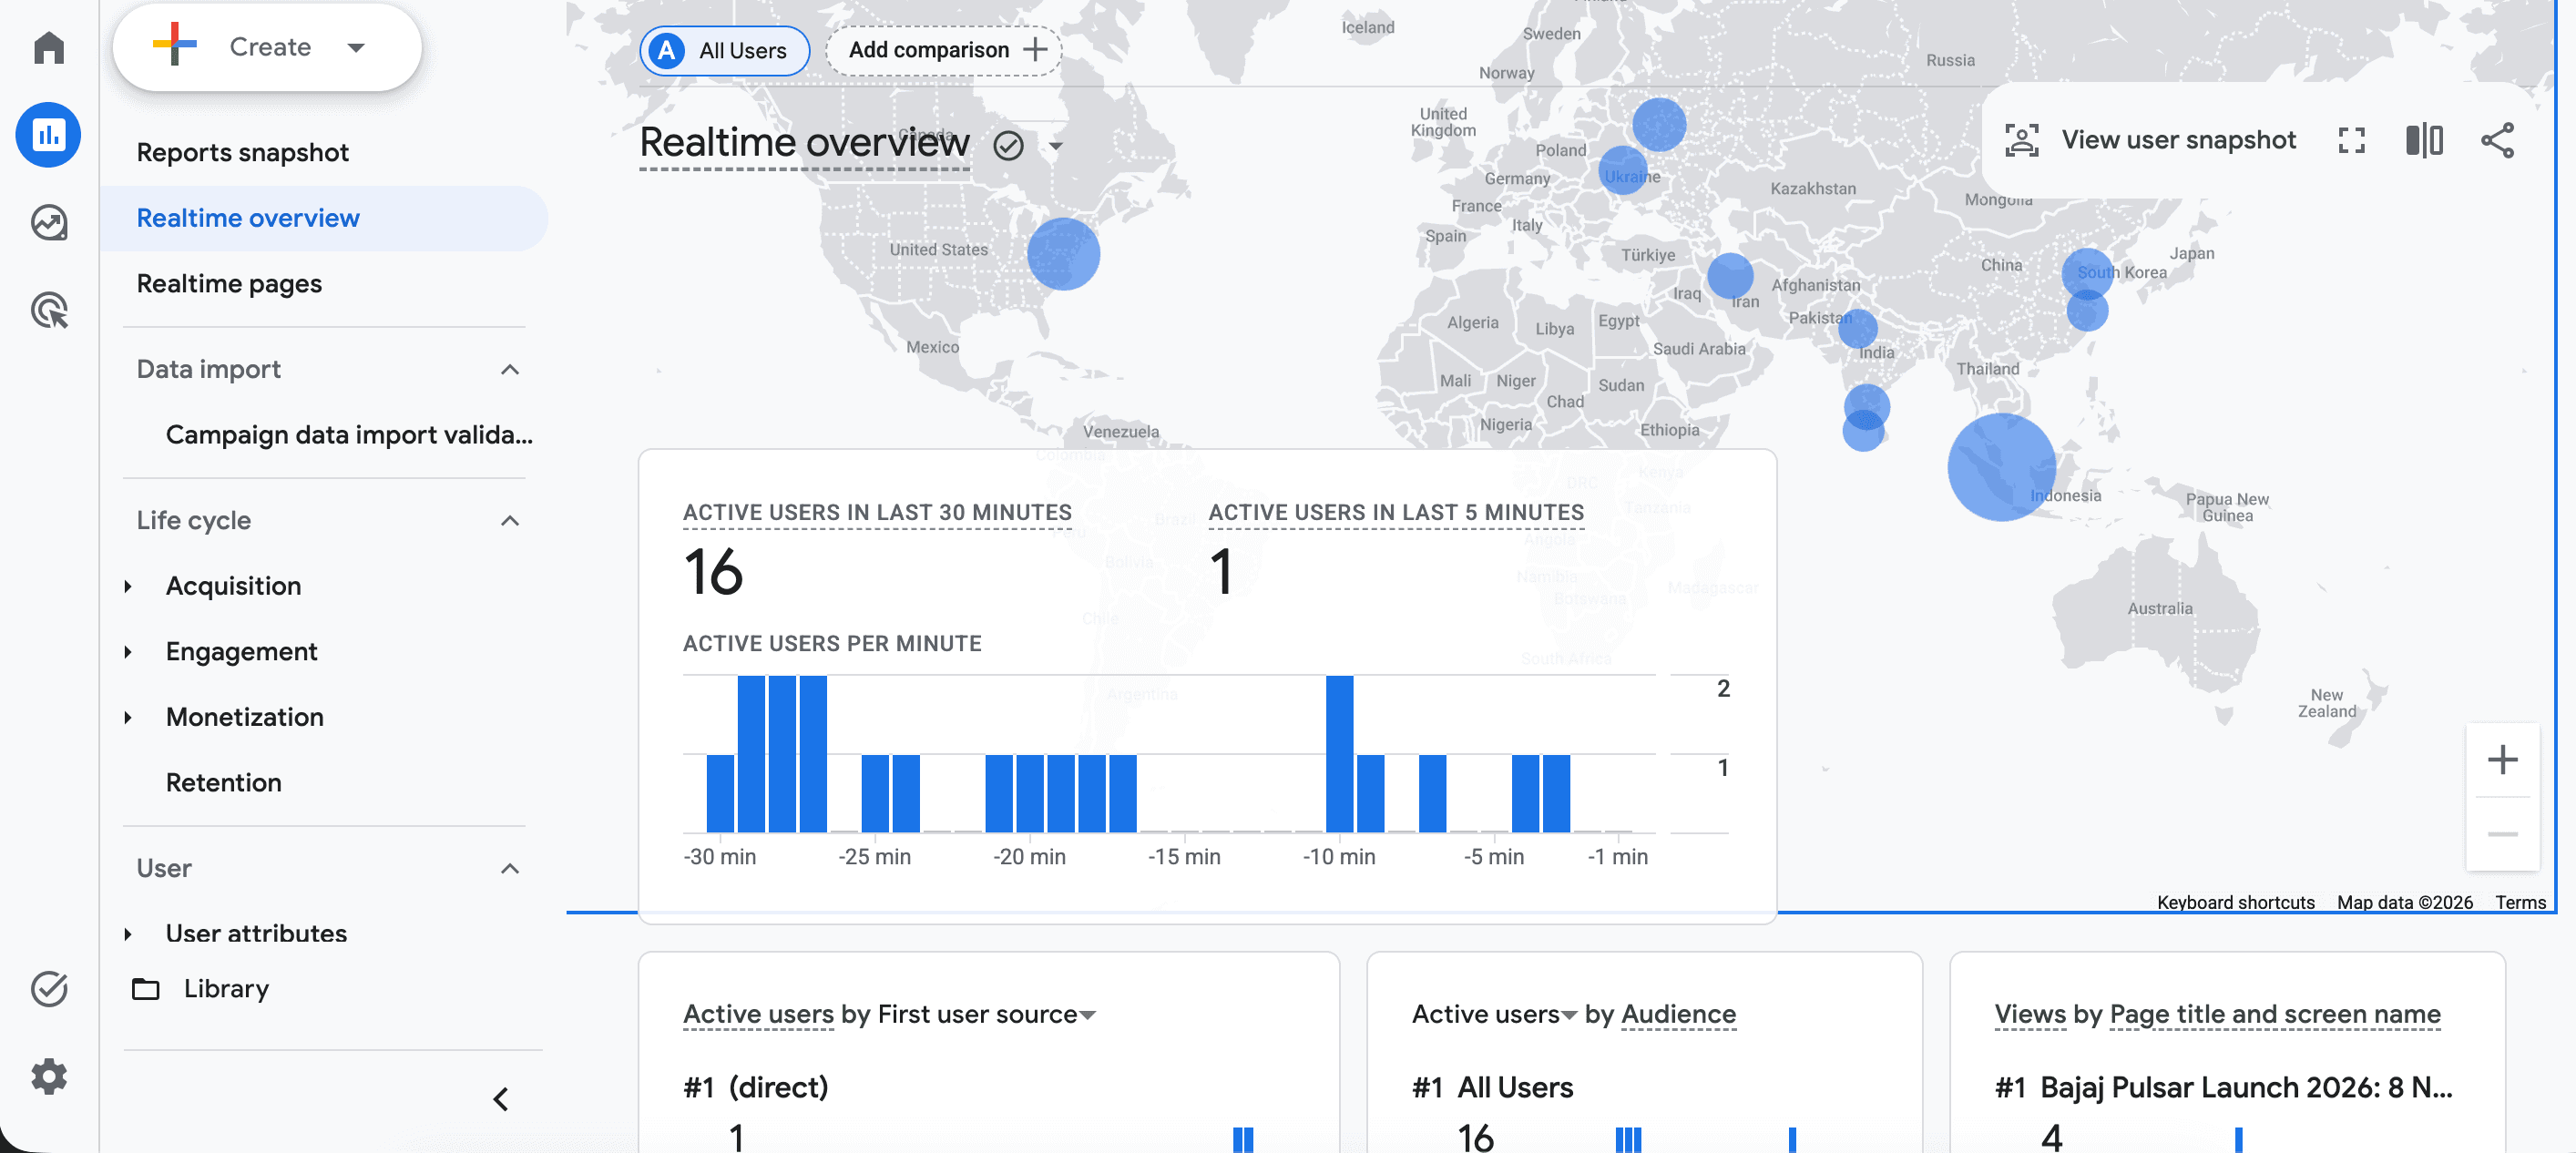The image size is (2576, 1153).
Task: Collapse the navigation with left chevron
Action: click(x=501, y=1099)
